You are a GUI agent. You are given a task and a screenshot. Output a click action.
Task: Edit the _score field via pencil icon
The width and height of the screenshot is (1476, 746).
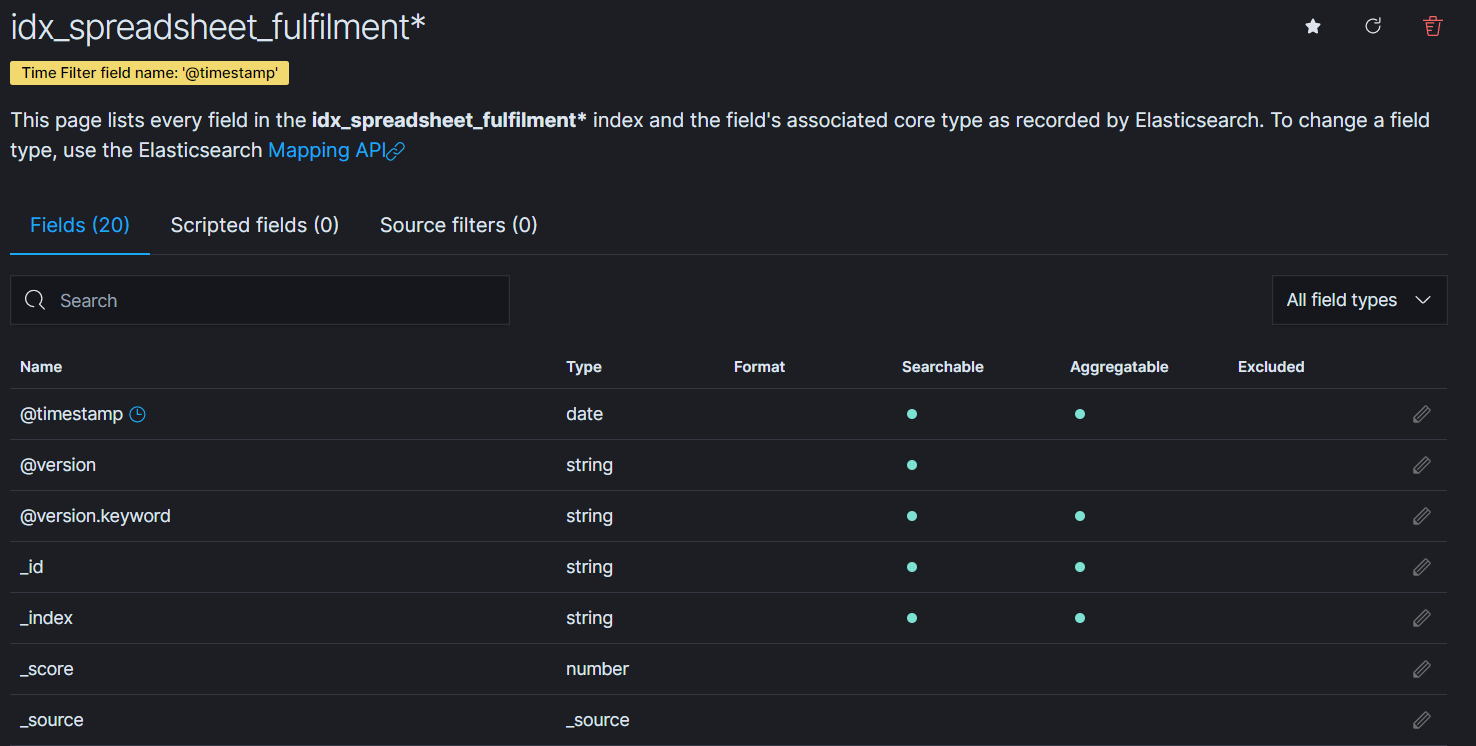click(1421, 669)
